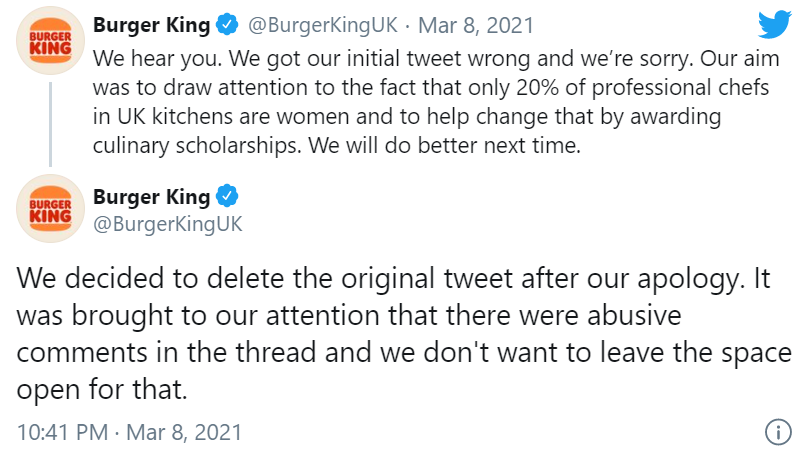Click verified badge on the reply tweet
Viewport: 807px width, 461px height.
tap(227, 196)
